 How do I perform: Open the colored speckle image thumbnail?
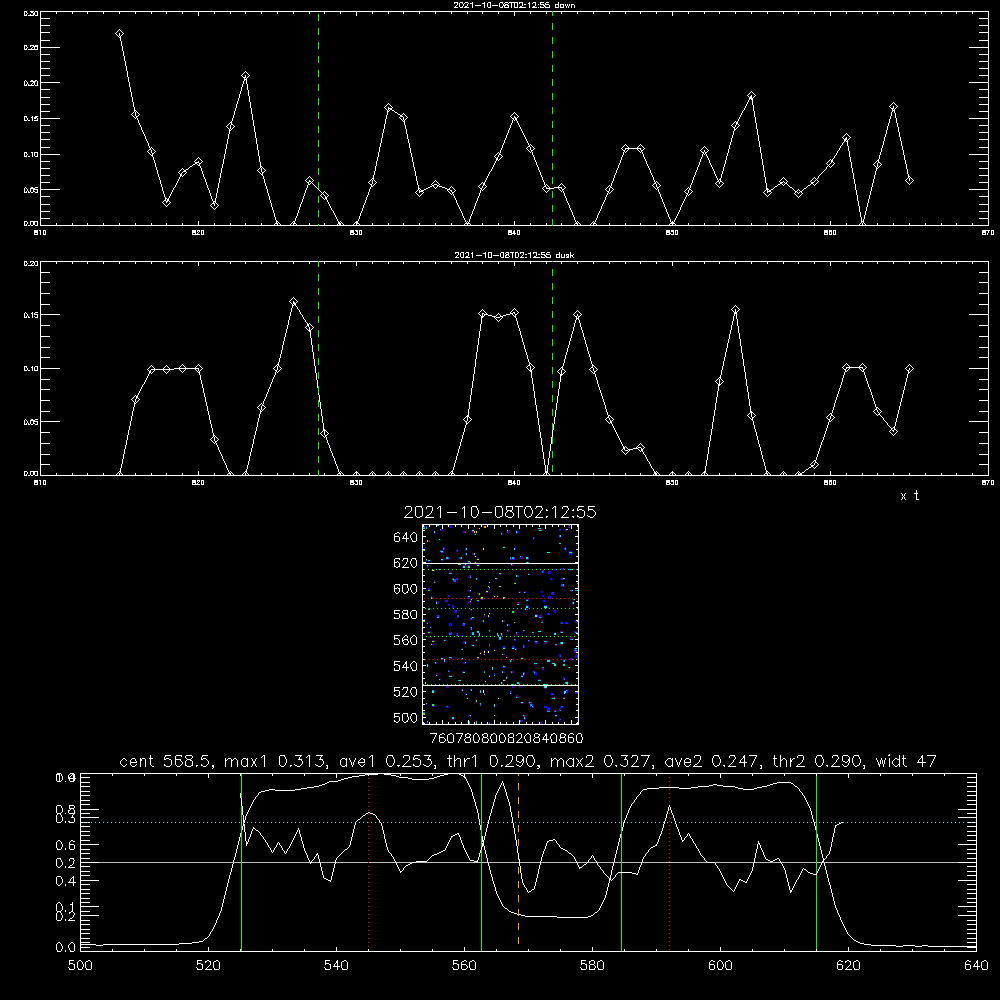coord(501,624)
